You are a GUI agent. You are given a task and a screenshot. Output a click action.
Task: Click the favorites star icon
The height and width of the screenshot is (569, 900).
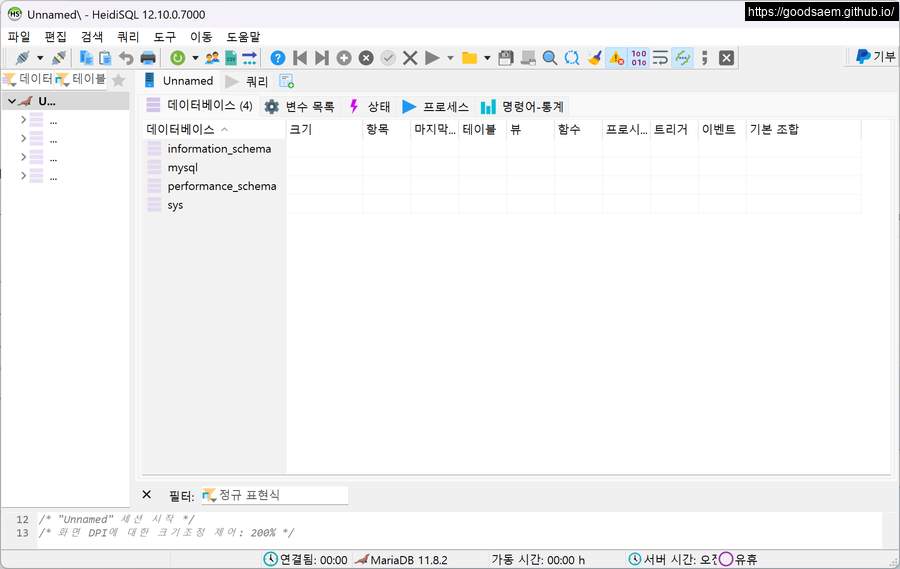click(119, 80)
